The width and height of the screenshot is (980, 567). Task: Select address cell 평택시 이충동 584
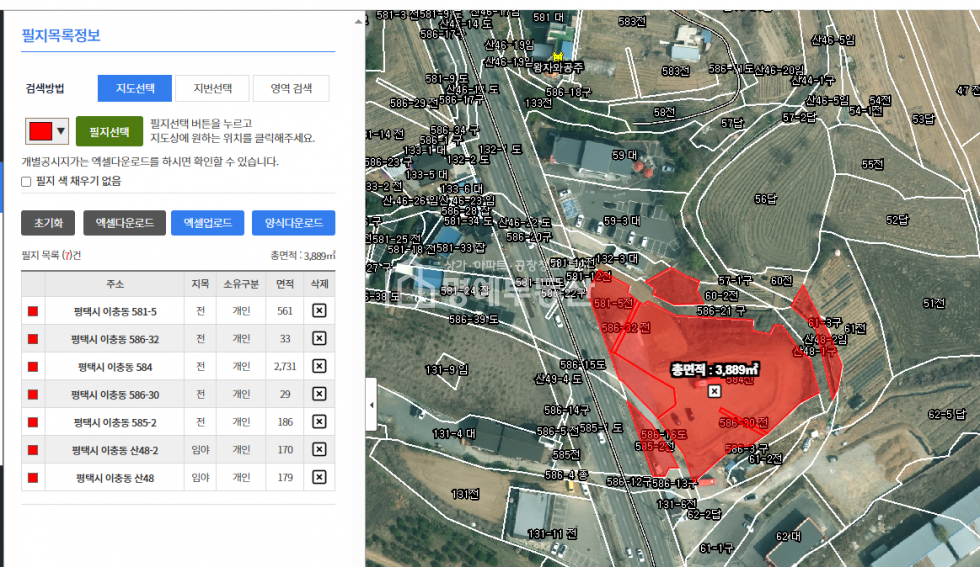[115, 367]
